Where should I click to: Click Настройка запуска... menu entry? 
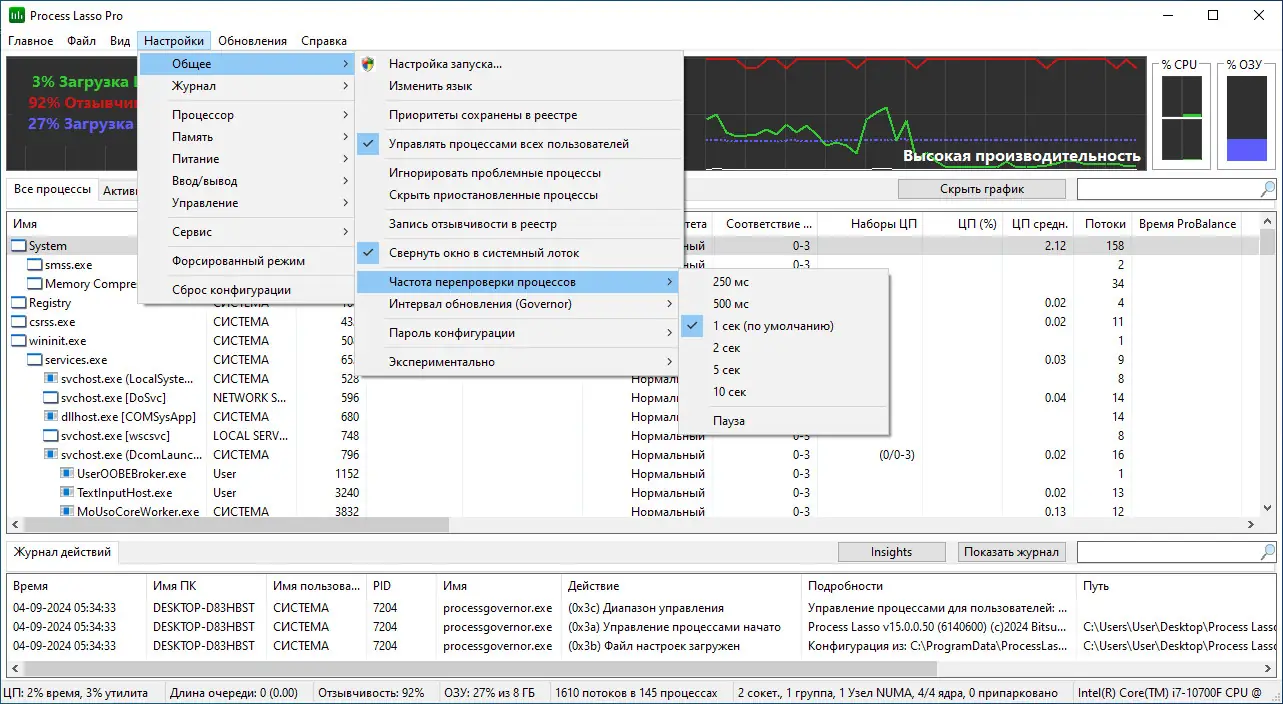point(519,64)
